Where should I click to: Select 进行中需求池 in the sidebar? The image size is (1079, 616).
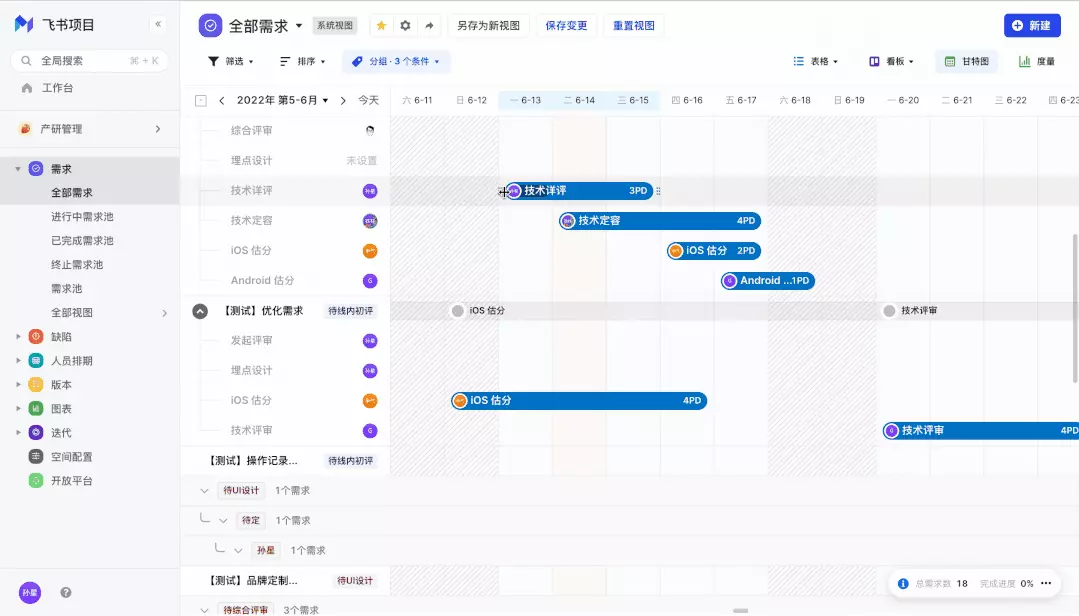[x=82, y=217]
